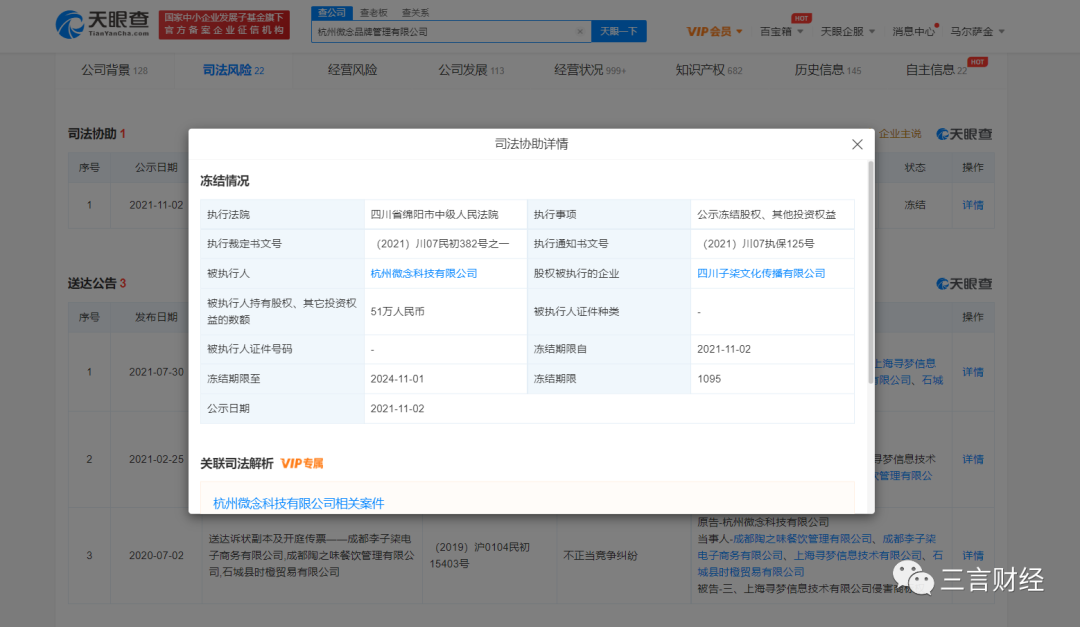This screenshot has width=1080, height=627.
Task: Expand the VIP会员 dropdown
Action: pos(714,32)
